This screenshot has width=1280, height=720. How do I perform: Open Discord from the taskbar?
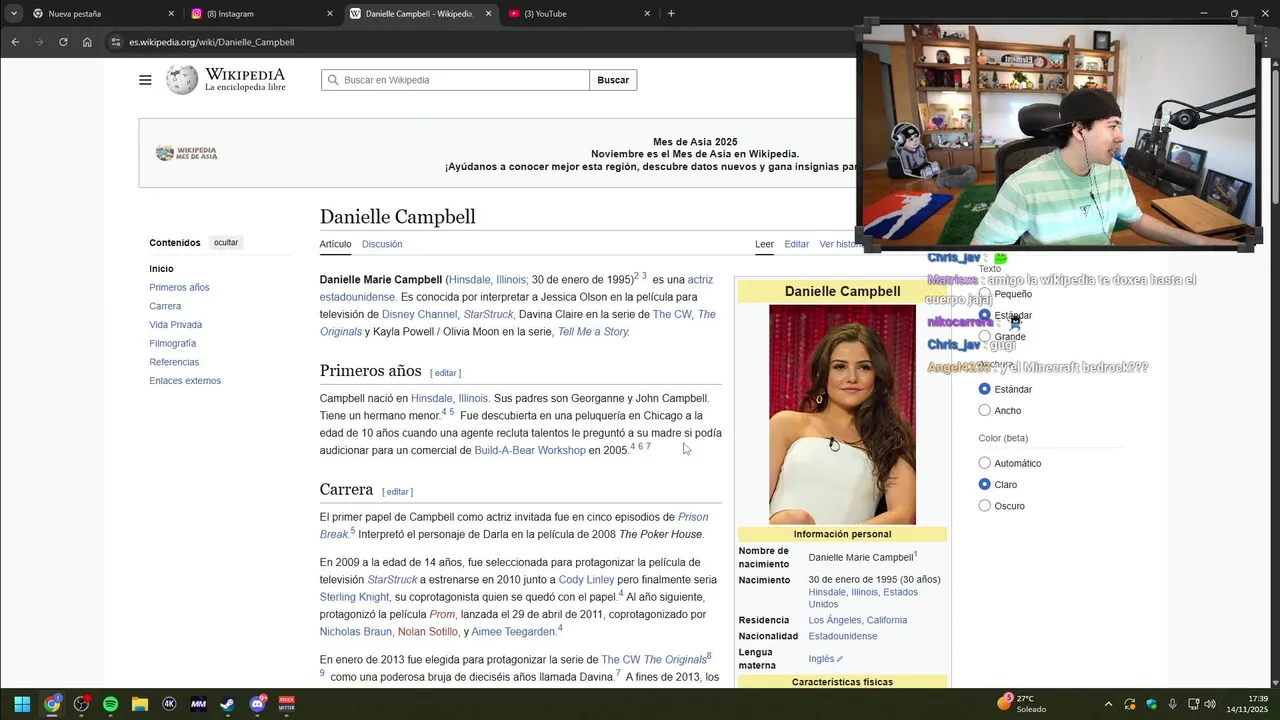click(x=257, y=704)
